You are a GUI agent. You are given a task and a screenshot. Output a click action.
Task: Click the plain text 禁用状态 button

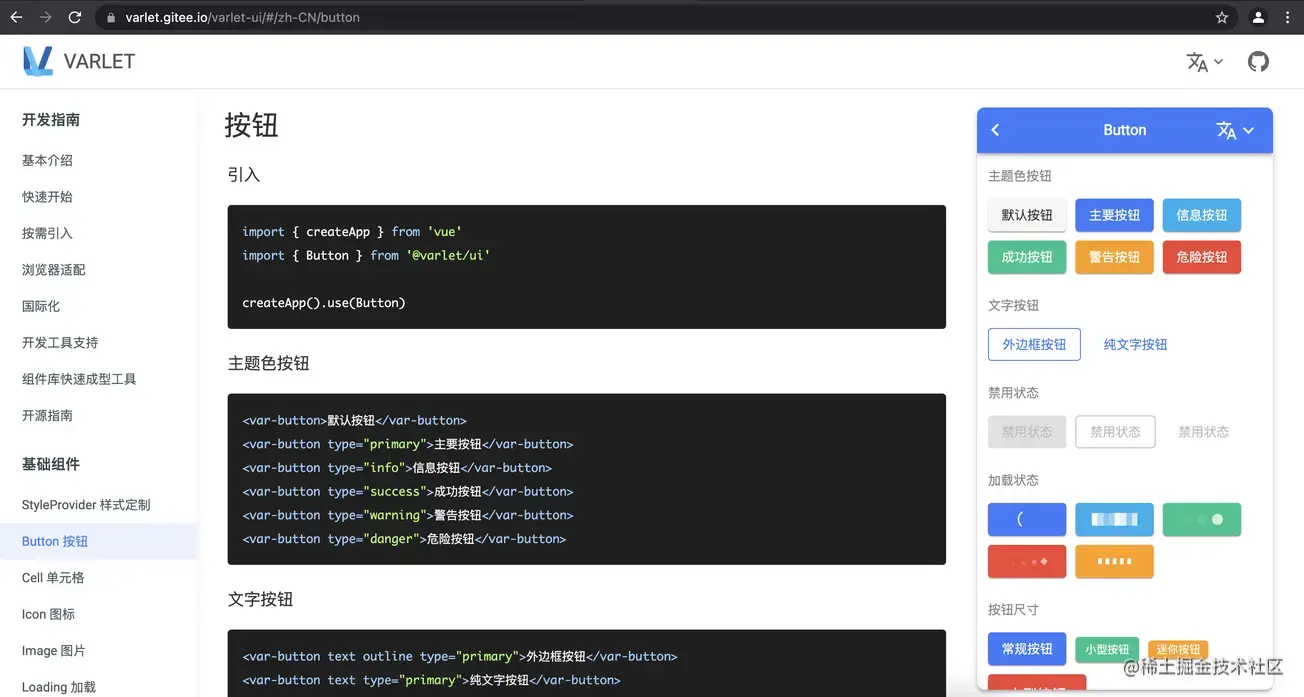tap(1203, 432)
